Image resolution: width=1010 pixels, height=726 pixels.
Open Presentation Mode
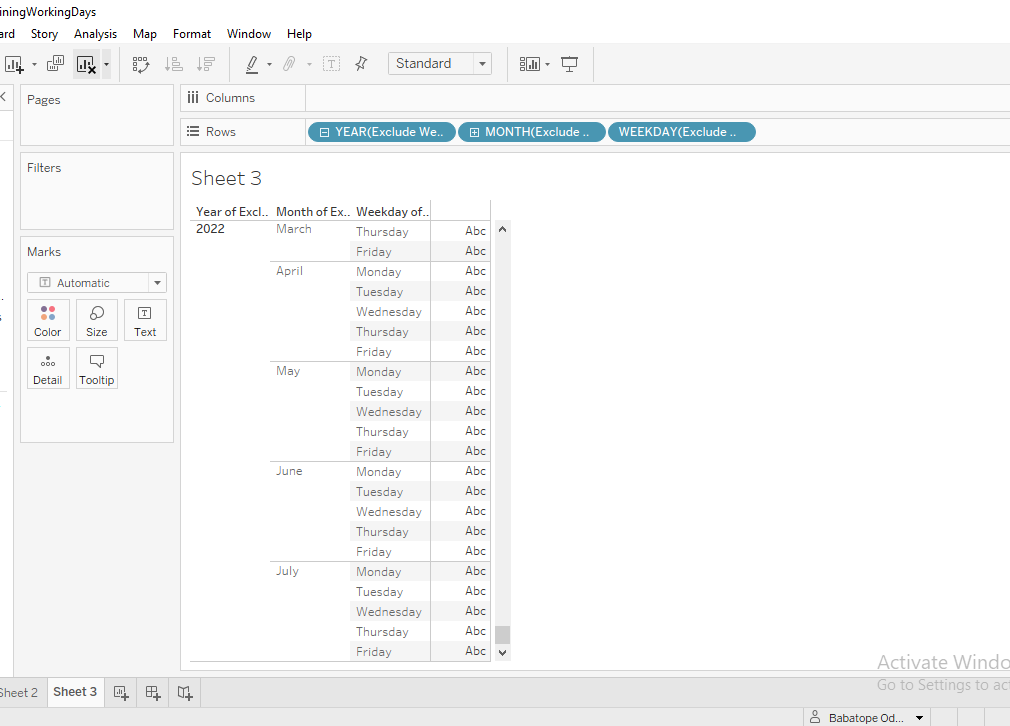pyautogui.click(x=569, y=63)
